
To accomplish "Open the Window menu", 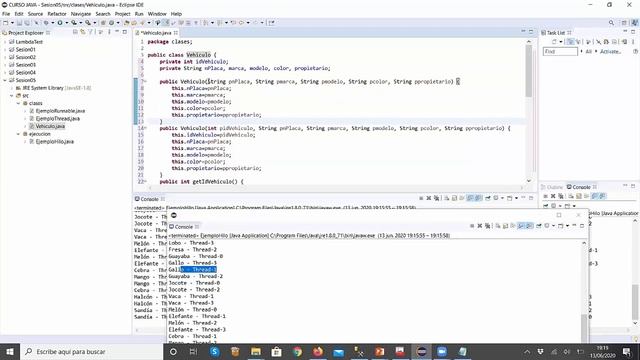I will pos(157,14).
